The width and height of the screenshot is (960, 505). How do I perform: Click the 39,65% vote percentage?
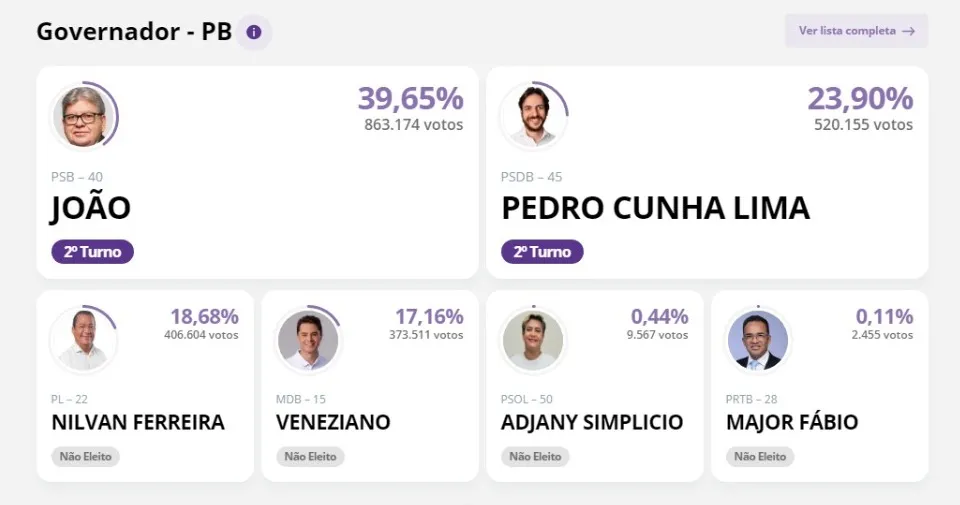[411, 99]
